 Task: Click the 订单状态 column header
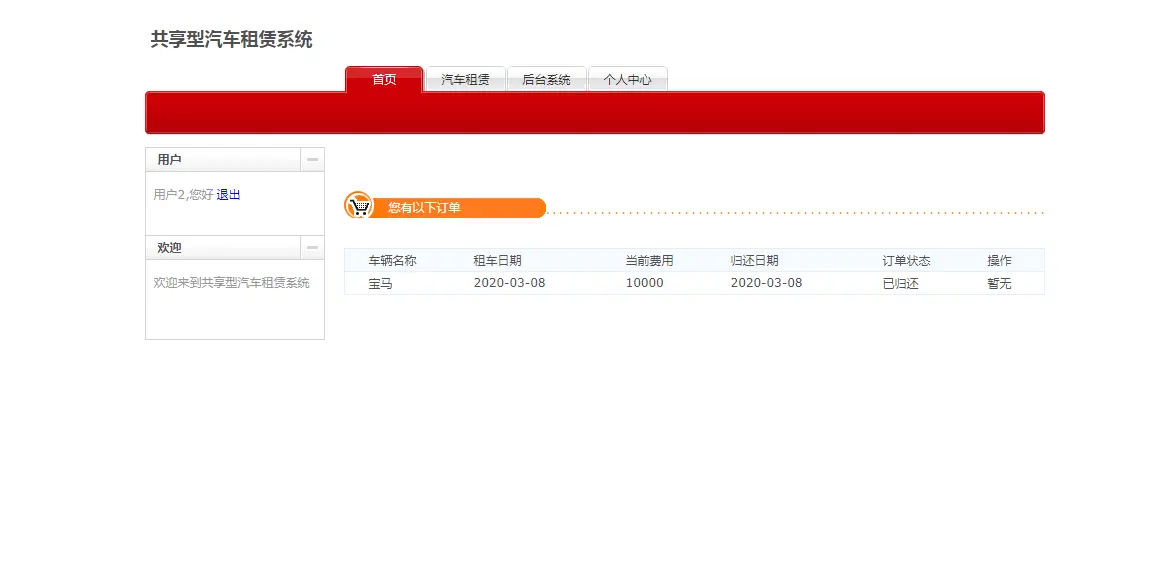click(907, 261)
